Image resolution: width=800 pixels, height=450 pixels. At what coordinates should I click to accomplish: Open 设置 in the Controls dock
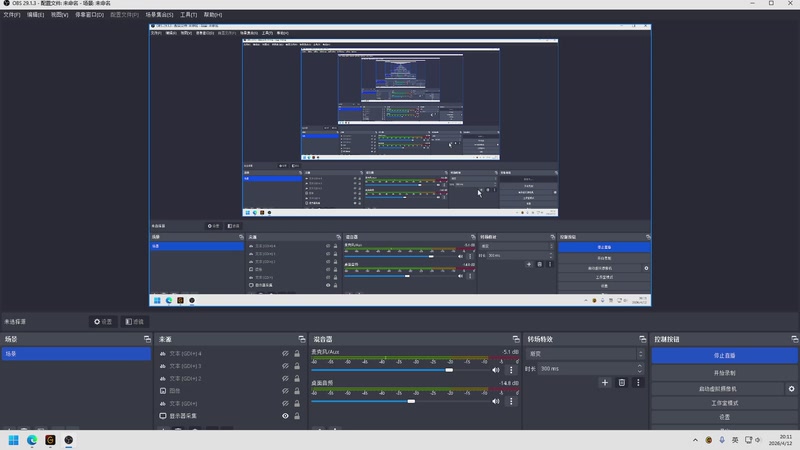click(x=724, y=417)
